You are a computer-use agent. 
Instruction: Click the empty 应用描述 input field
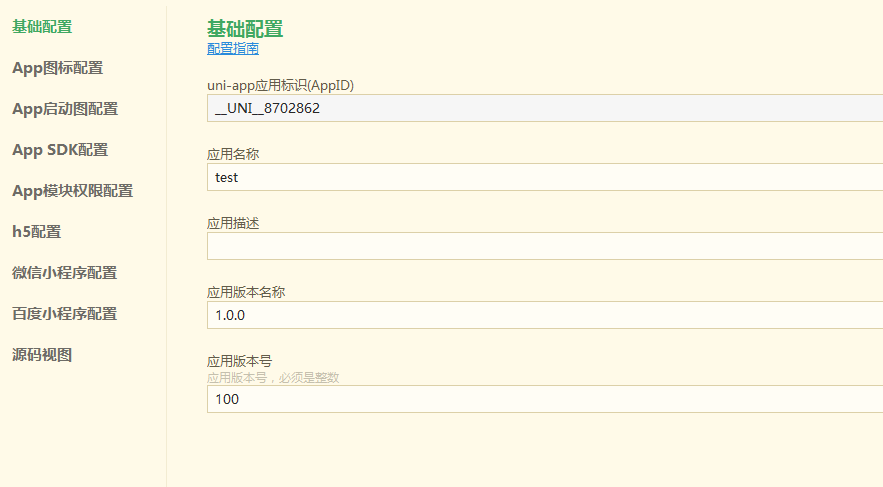[x=545, y=246]
